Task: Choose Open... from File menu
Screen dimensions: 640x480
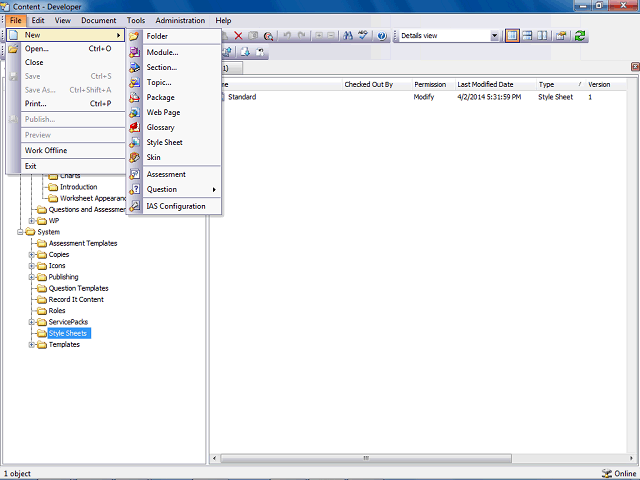Action: point(66,49)
